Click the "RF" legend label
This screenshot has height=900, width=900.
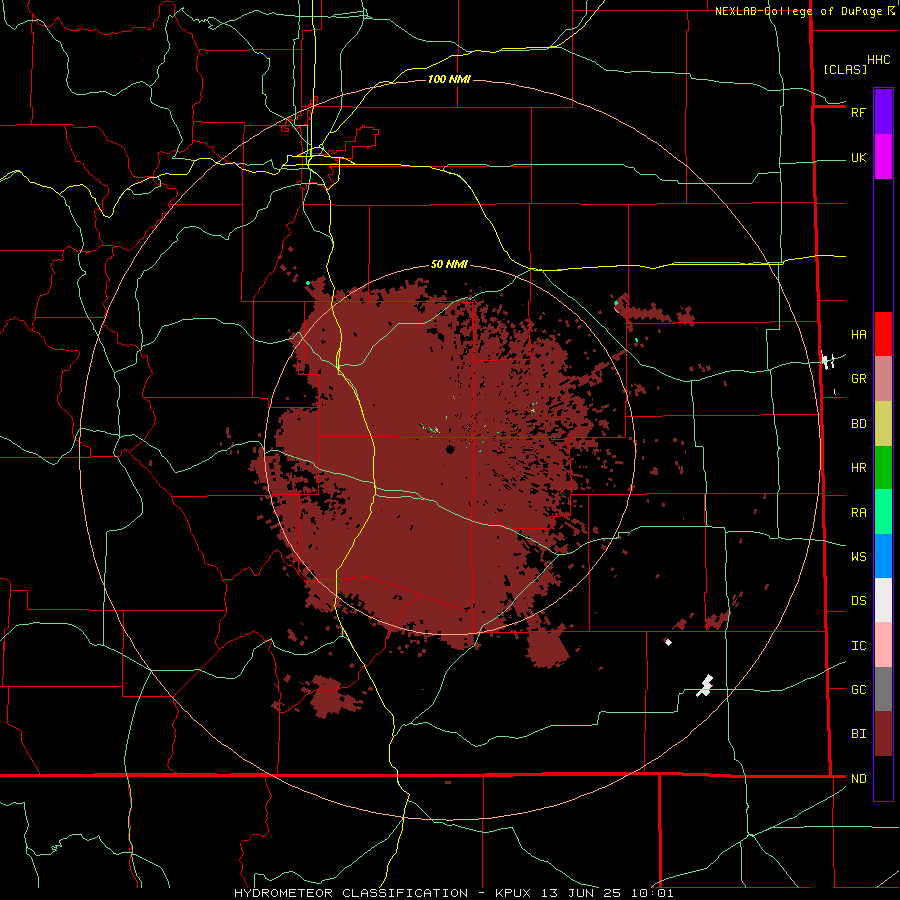coord(858,112)
